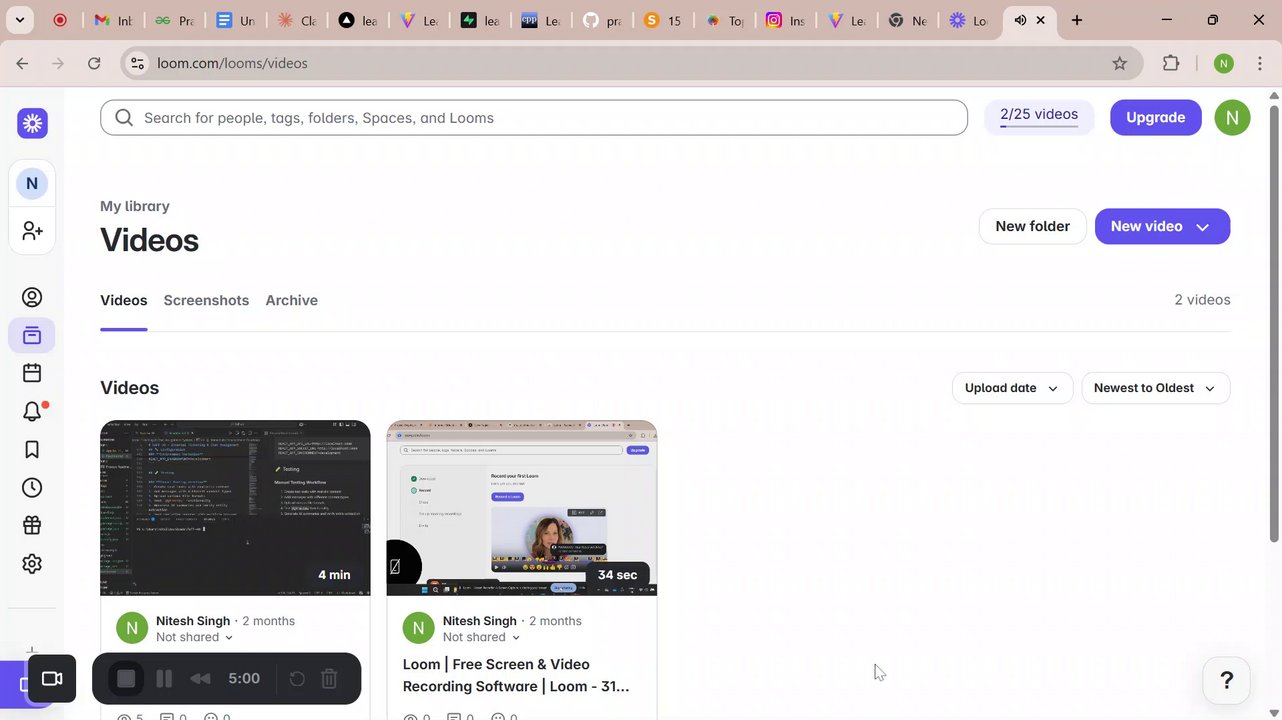Click the 5:00 timer on recorder bar
Image resolution: width=1282 pixels, height=720 pixels.
point(244,679)
